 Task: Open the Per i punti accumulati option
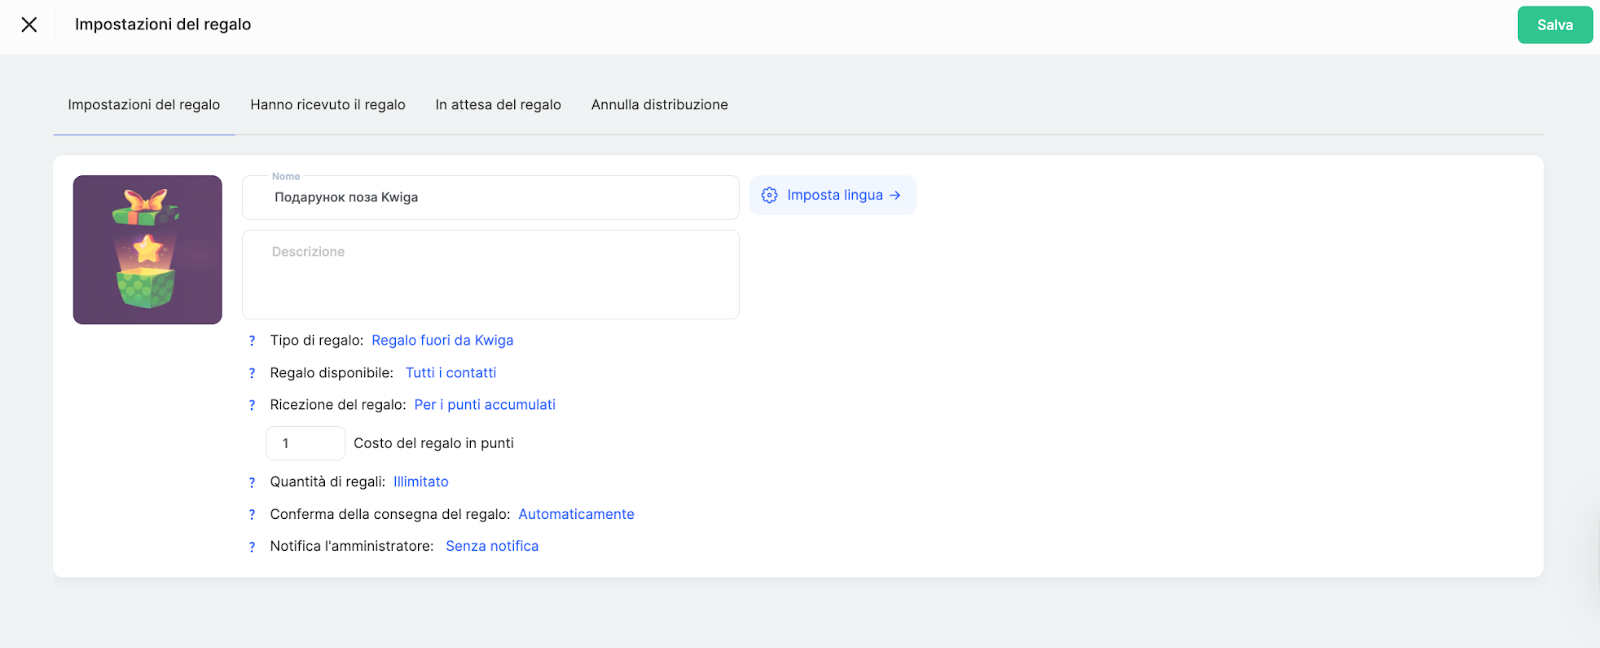484,405
